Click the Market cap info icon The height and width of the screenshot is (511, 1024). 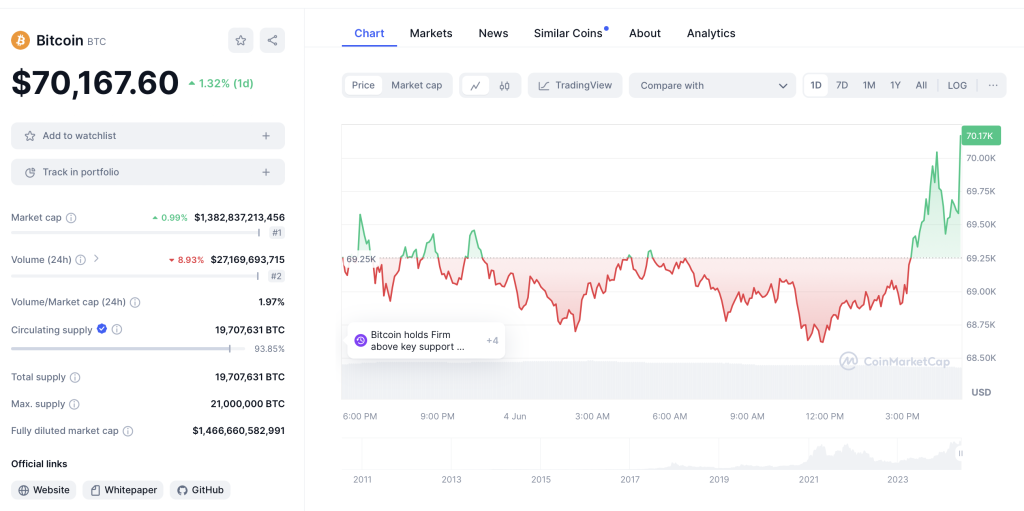coord(71,218)
